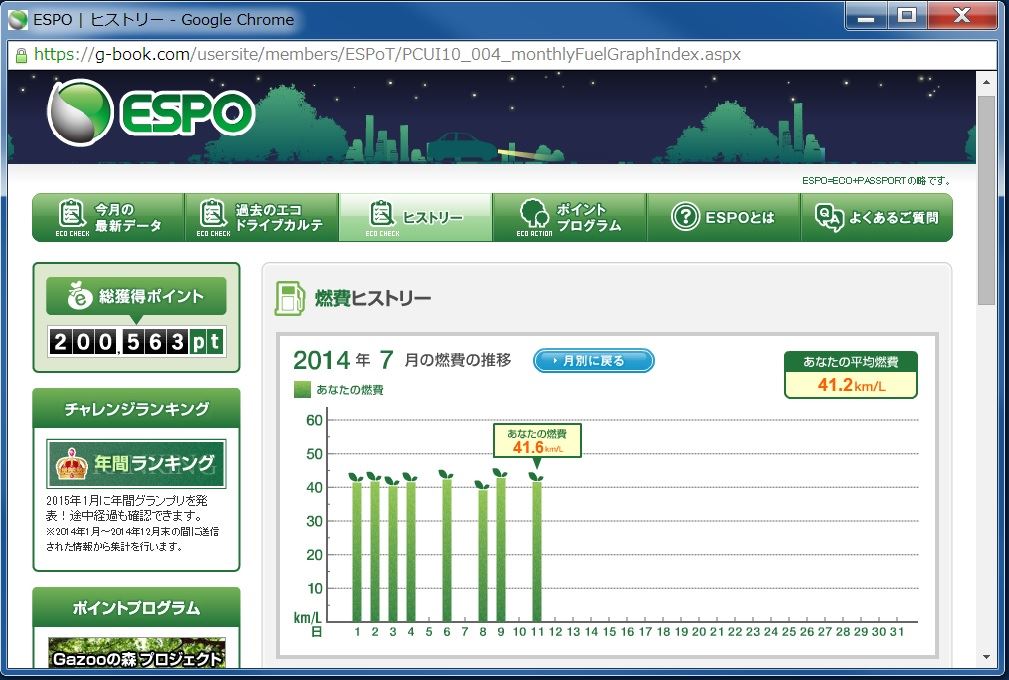Open the ポイントプログラム tab
Image resolution: width=1009 pixels, height=680 pixels.
[569, 217]
